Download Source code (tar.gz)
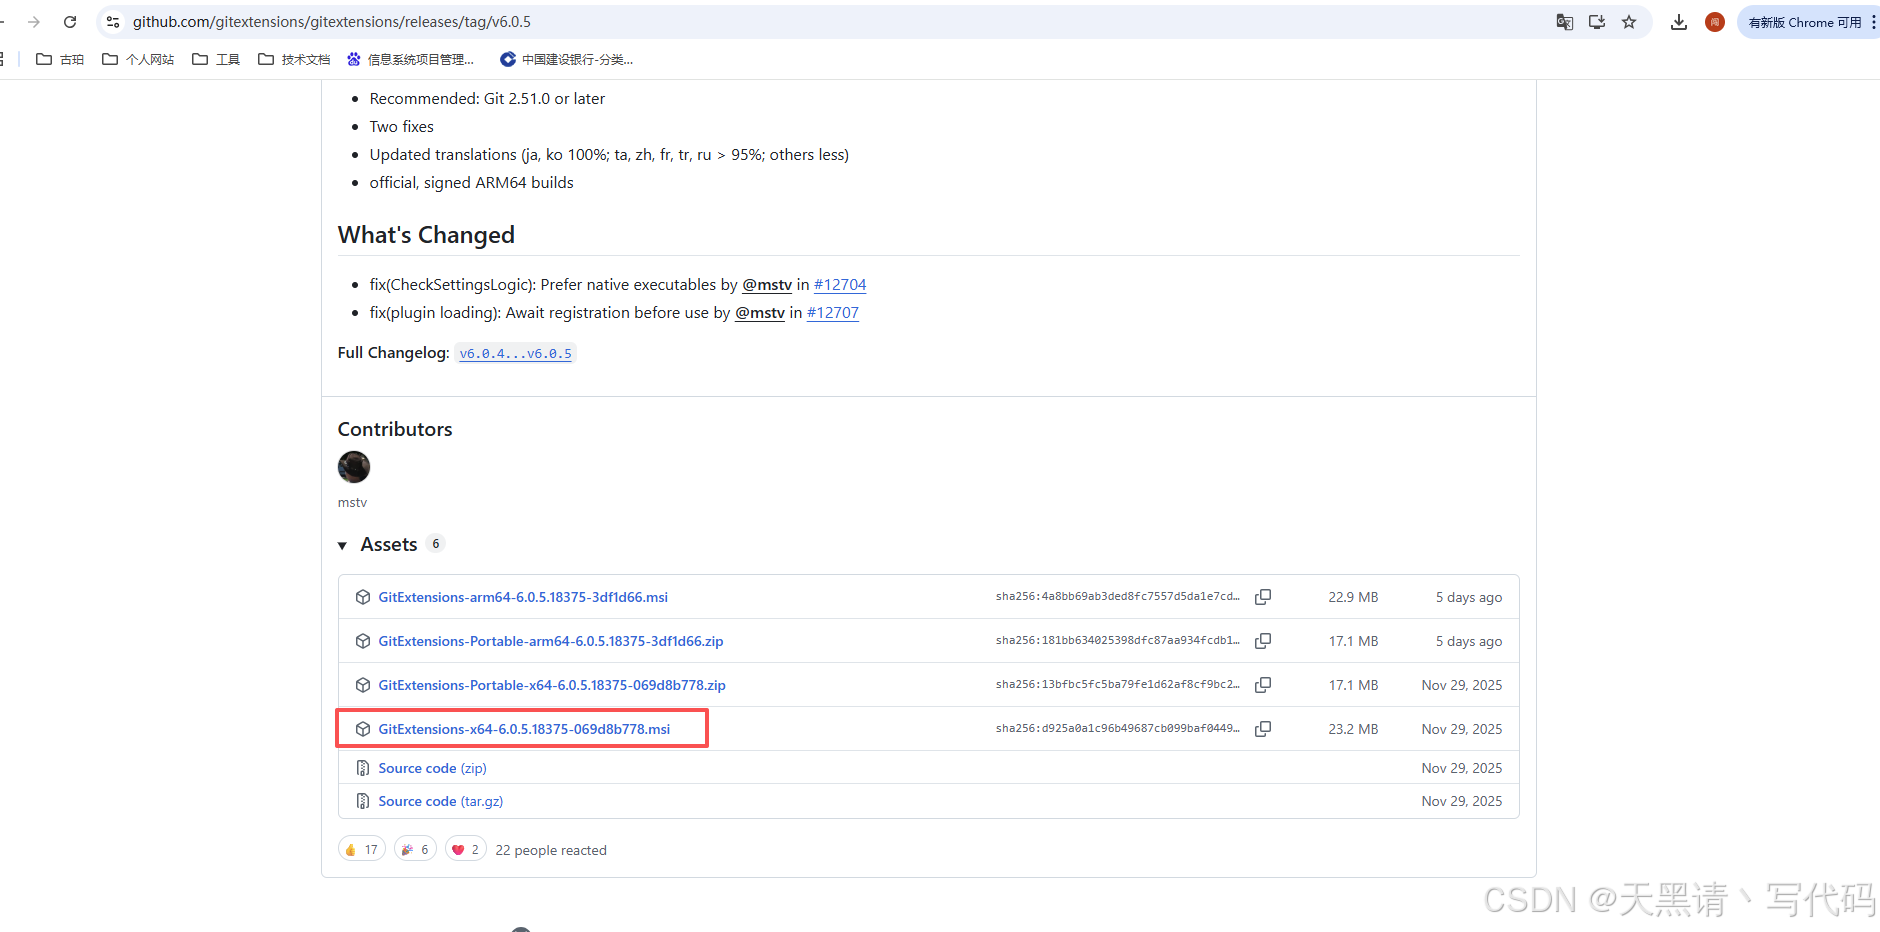Screen dimensions: 1880x932 [441, 801]
